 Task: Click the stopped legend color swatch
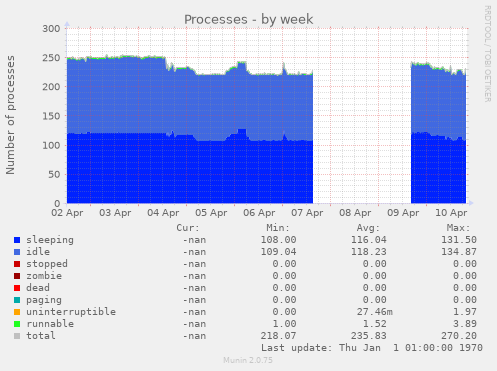click(x=17, y=264)
